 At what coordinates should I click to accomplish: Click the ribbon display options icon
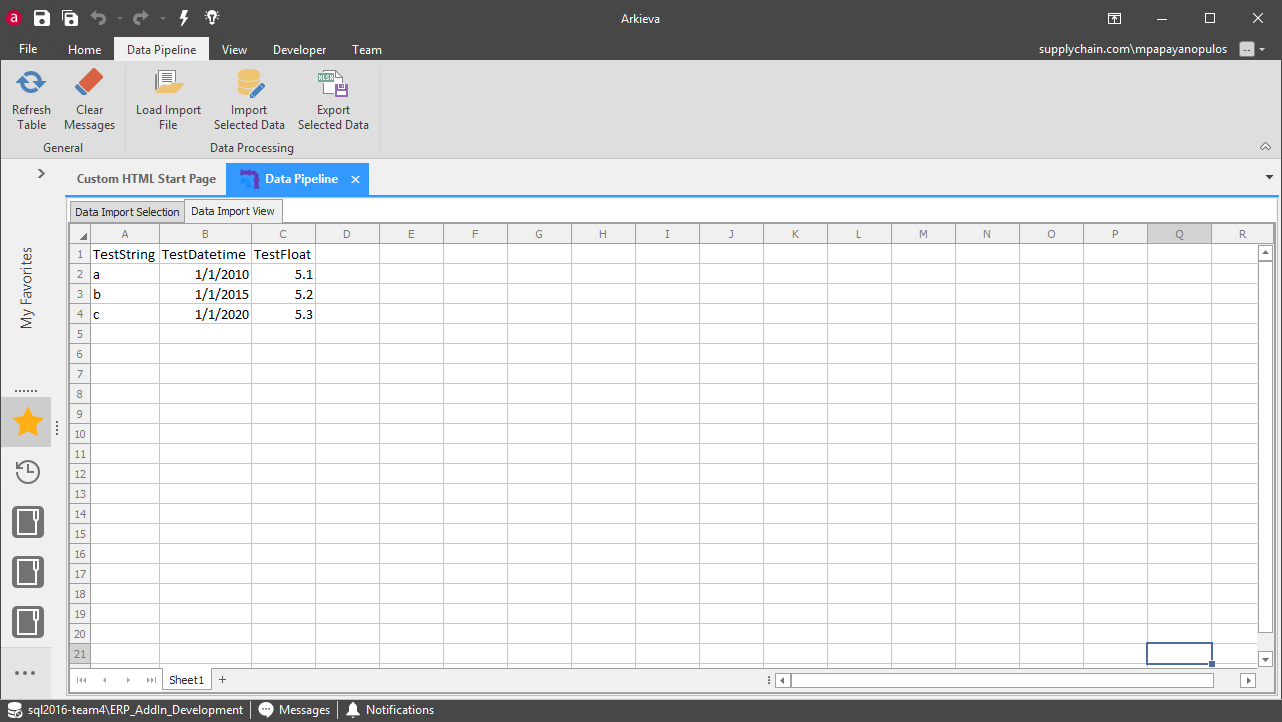pos(1114,18)
